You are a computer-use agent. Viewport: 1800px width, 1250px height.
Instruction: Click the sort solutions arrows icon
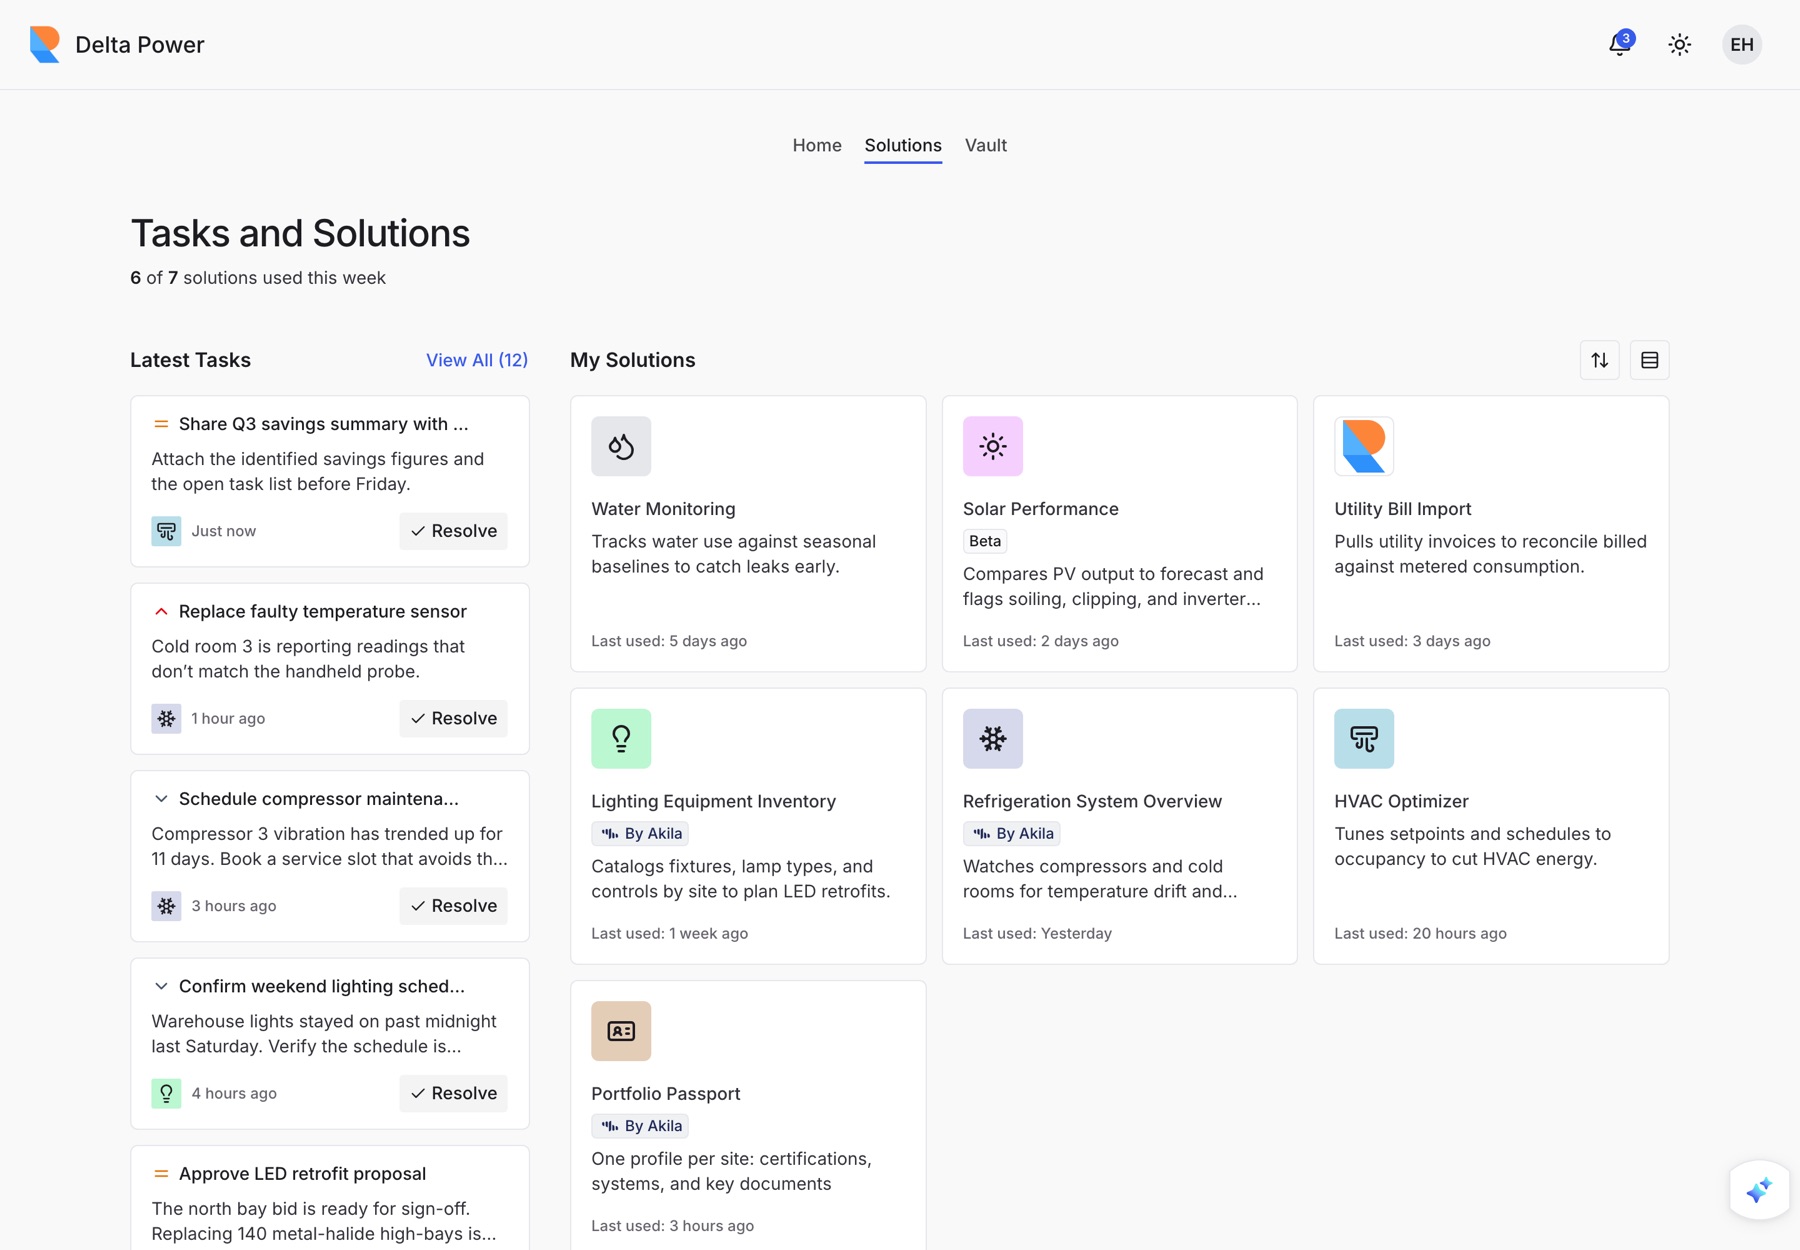coord(1600,360)
